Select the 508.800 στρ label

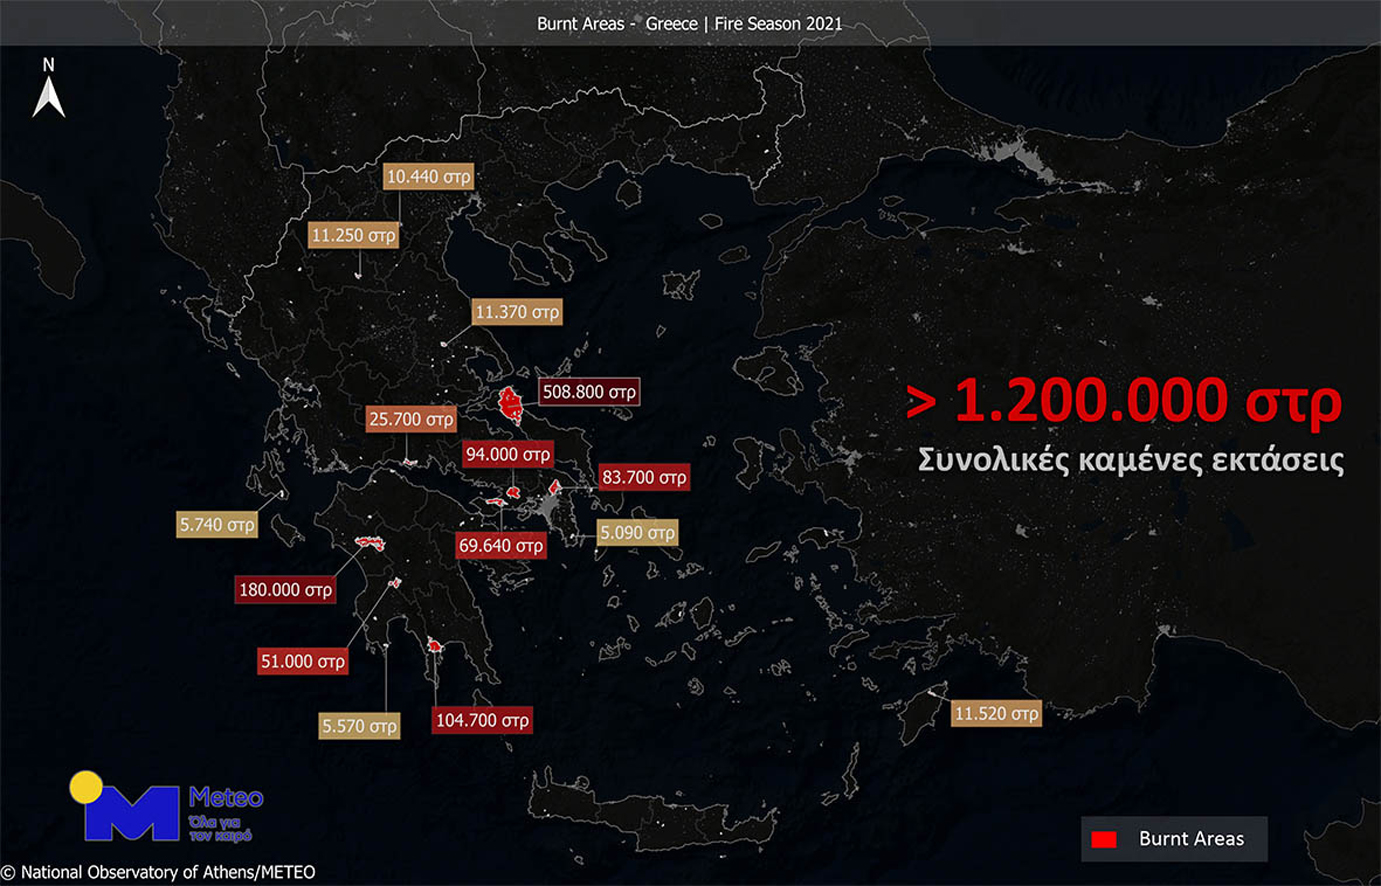(589, 392)
